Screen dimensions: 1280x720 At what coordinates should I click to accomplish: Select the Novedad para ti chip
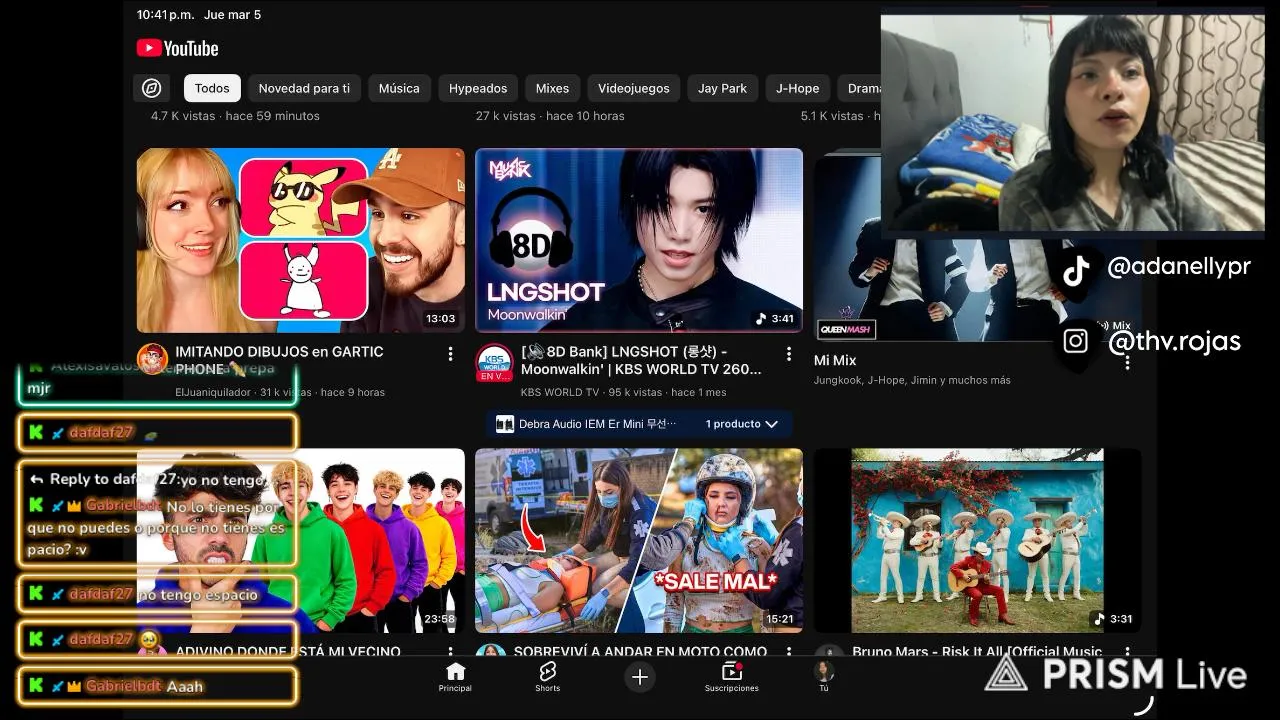[304, 88]
